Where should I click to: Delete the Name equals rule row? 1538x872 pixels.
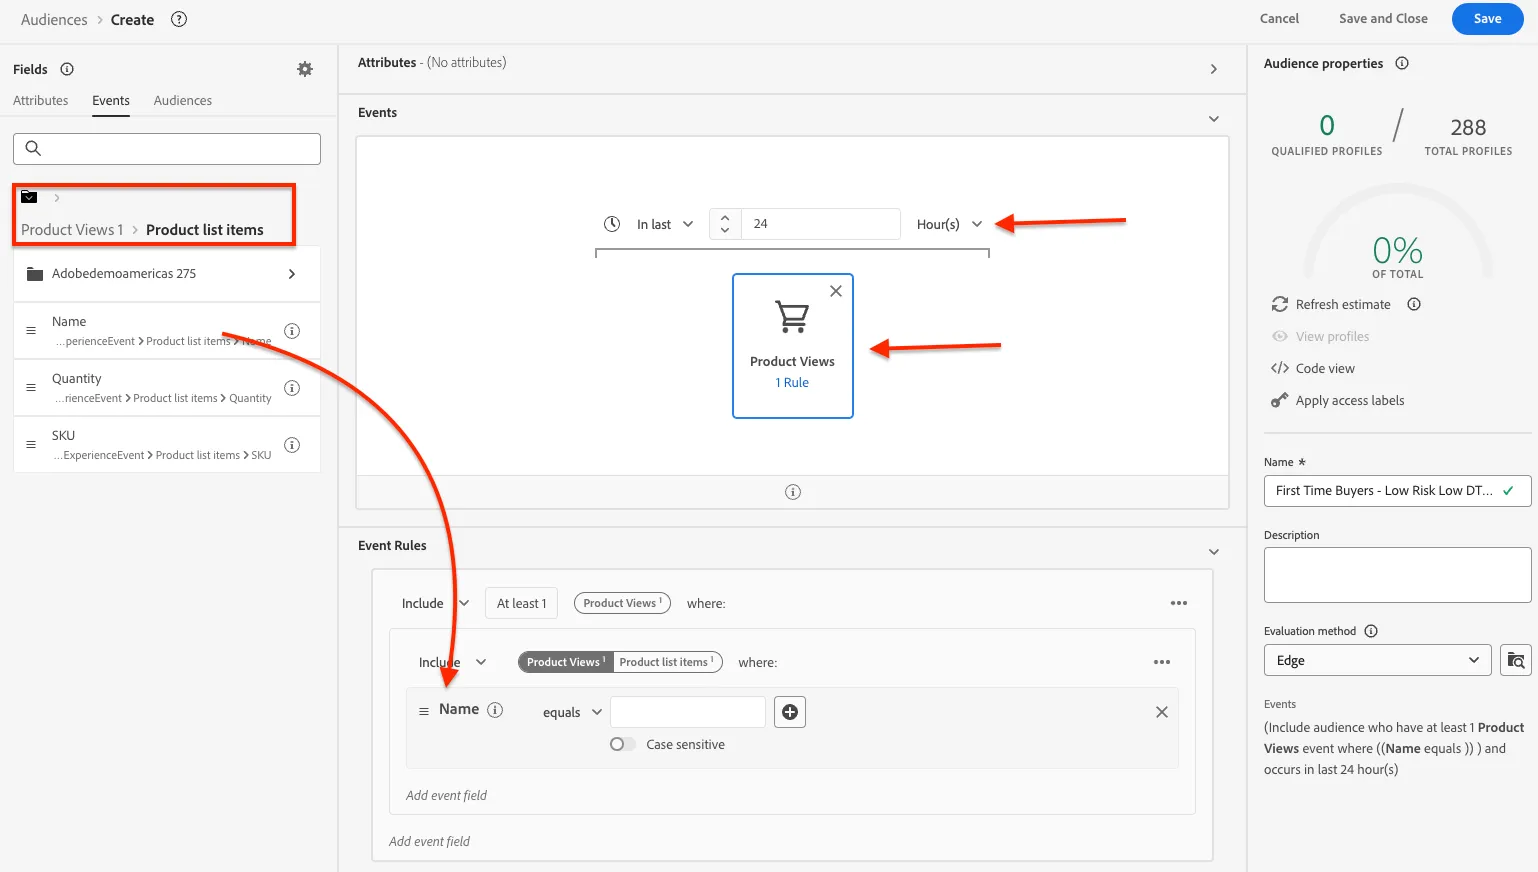pyautogui.click(x=1162, y=712)
